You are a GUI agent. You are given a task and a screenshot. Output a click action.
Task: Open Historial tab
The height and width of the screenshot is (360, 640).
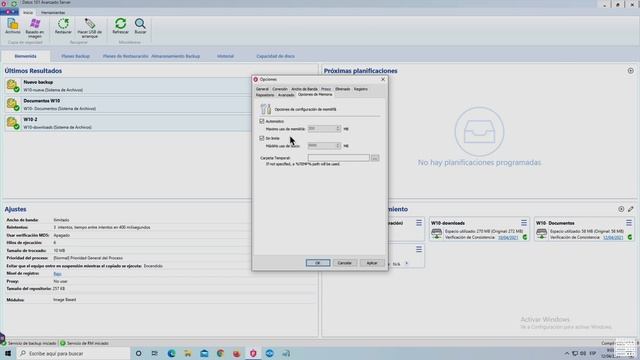pos(225,56)
